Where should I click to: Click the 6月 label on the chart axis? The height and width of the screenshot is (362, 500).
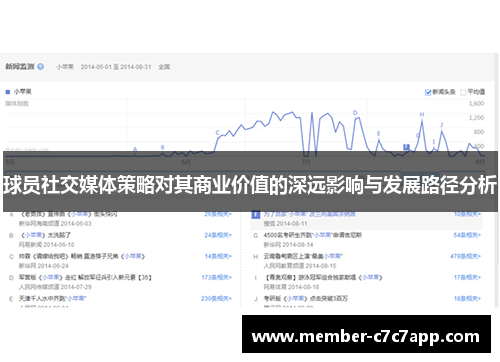coord(186,162)
